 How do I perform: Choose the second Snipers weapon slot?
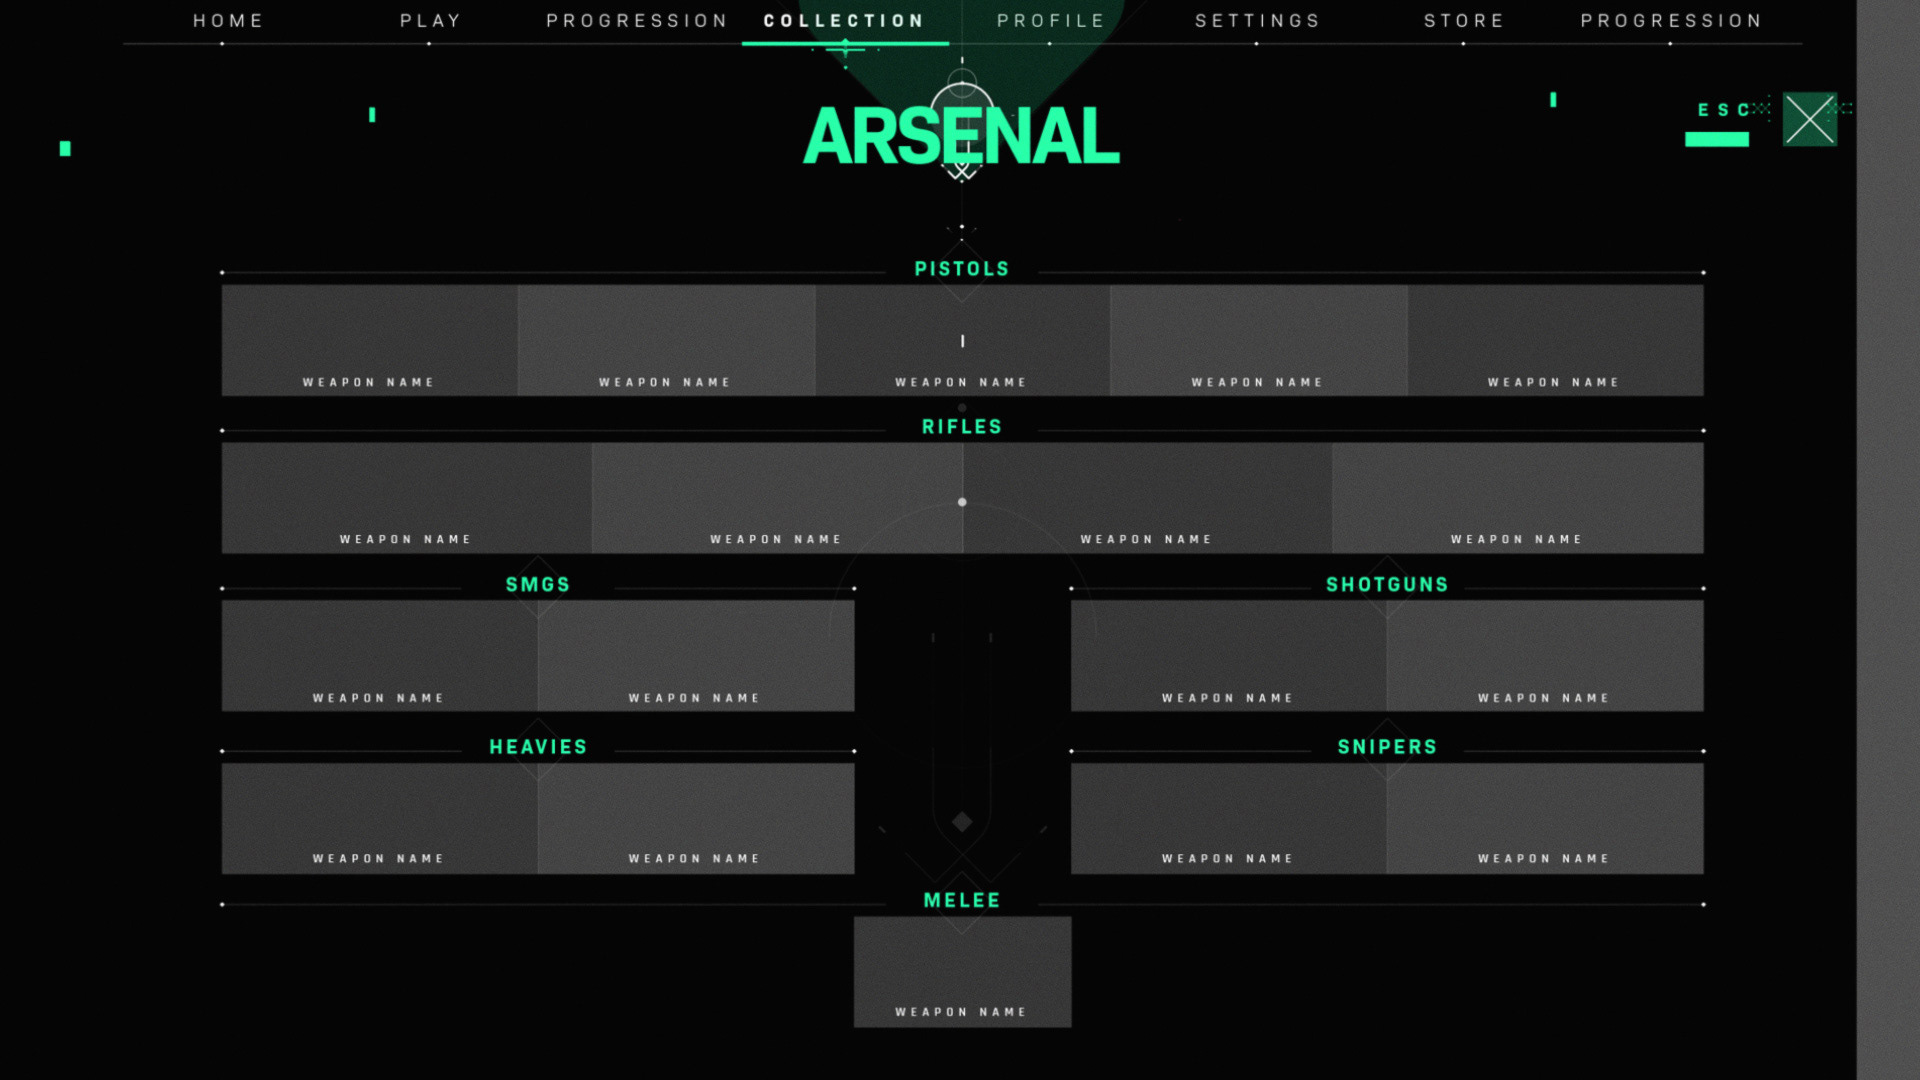tap(1545, 818)
